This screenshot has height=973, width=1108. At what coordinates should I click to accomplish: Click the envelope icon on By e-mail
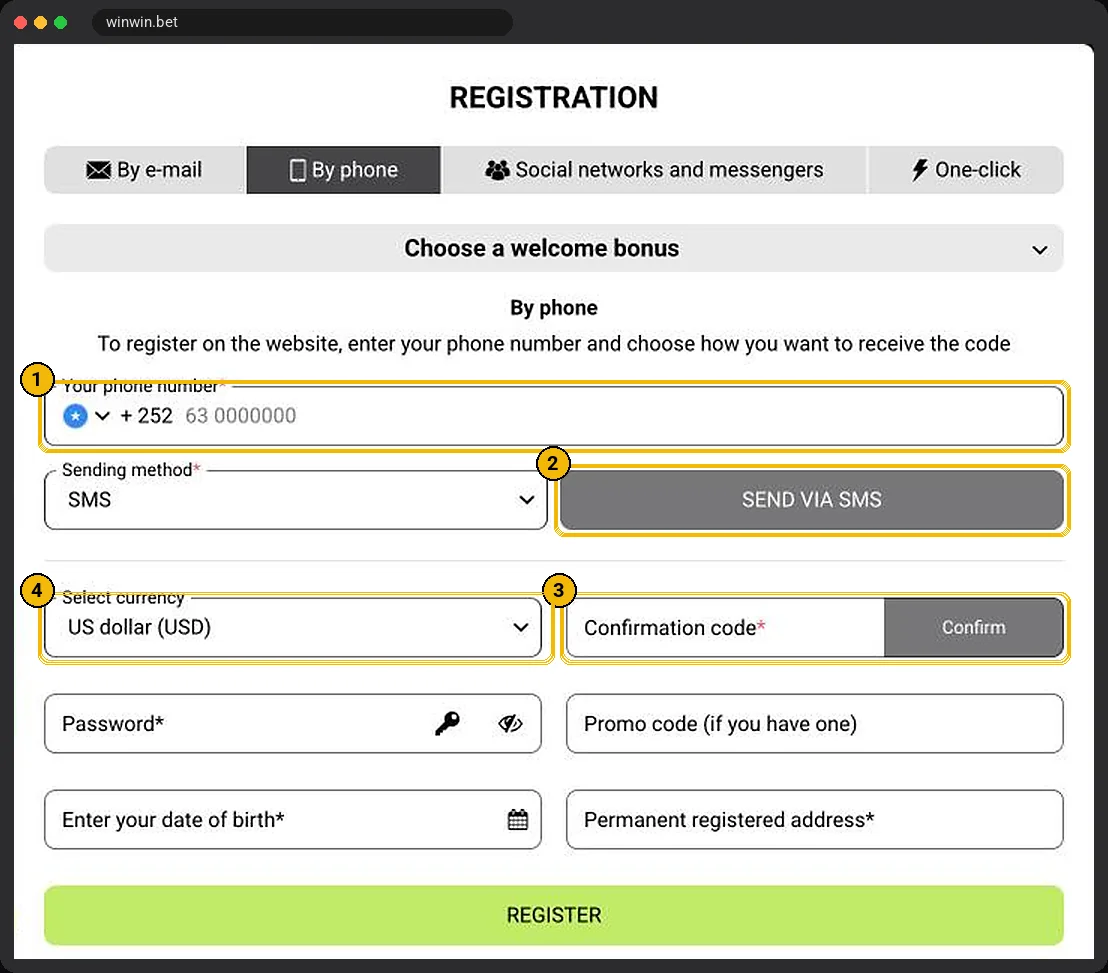pos(98,170)
